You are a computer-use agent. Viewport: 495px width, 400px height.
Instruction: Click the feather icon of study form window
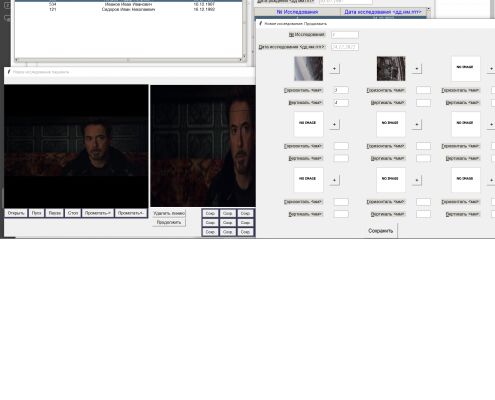pos(261,23)
